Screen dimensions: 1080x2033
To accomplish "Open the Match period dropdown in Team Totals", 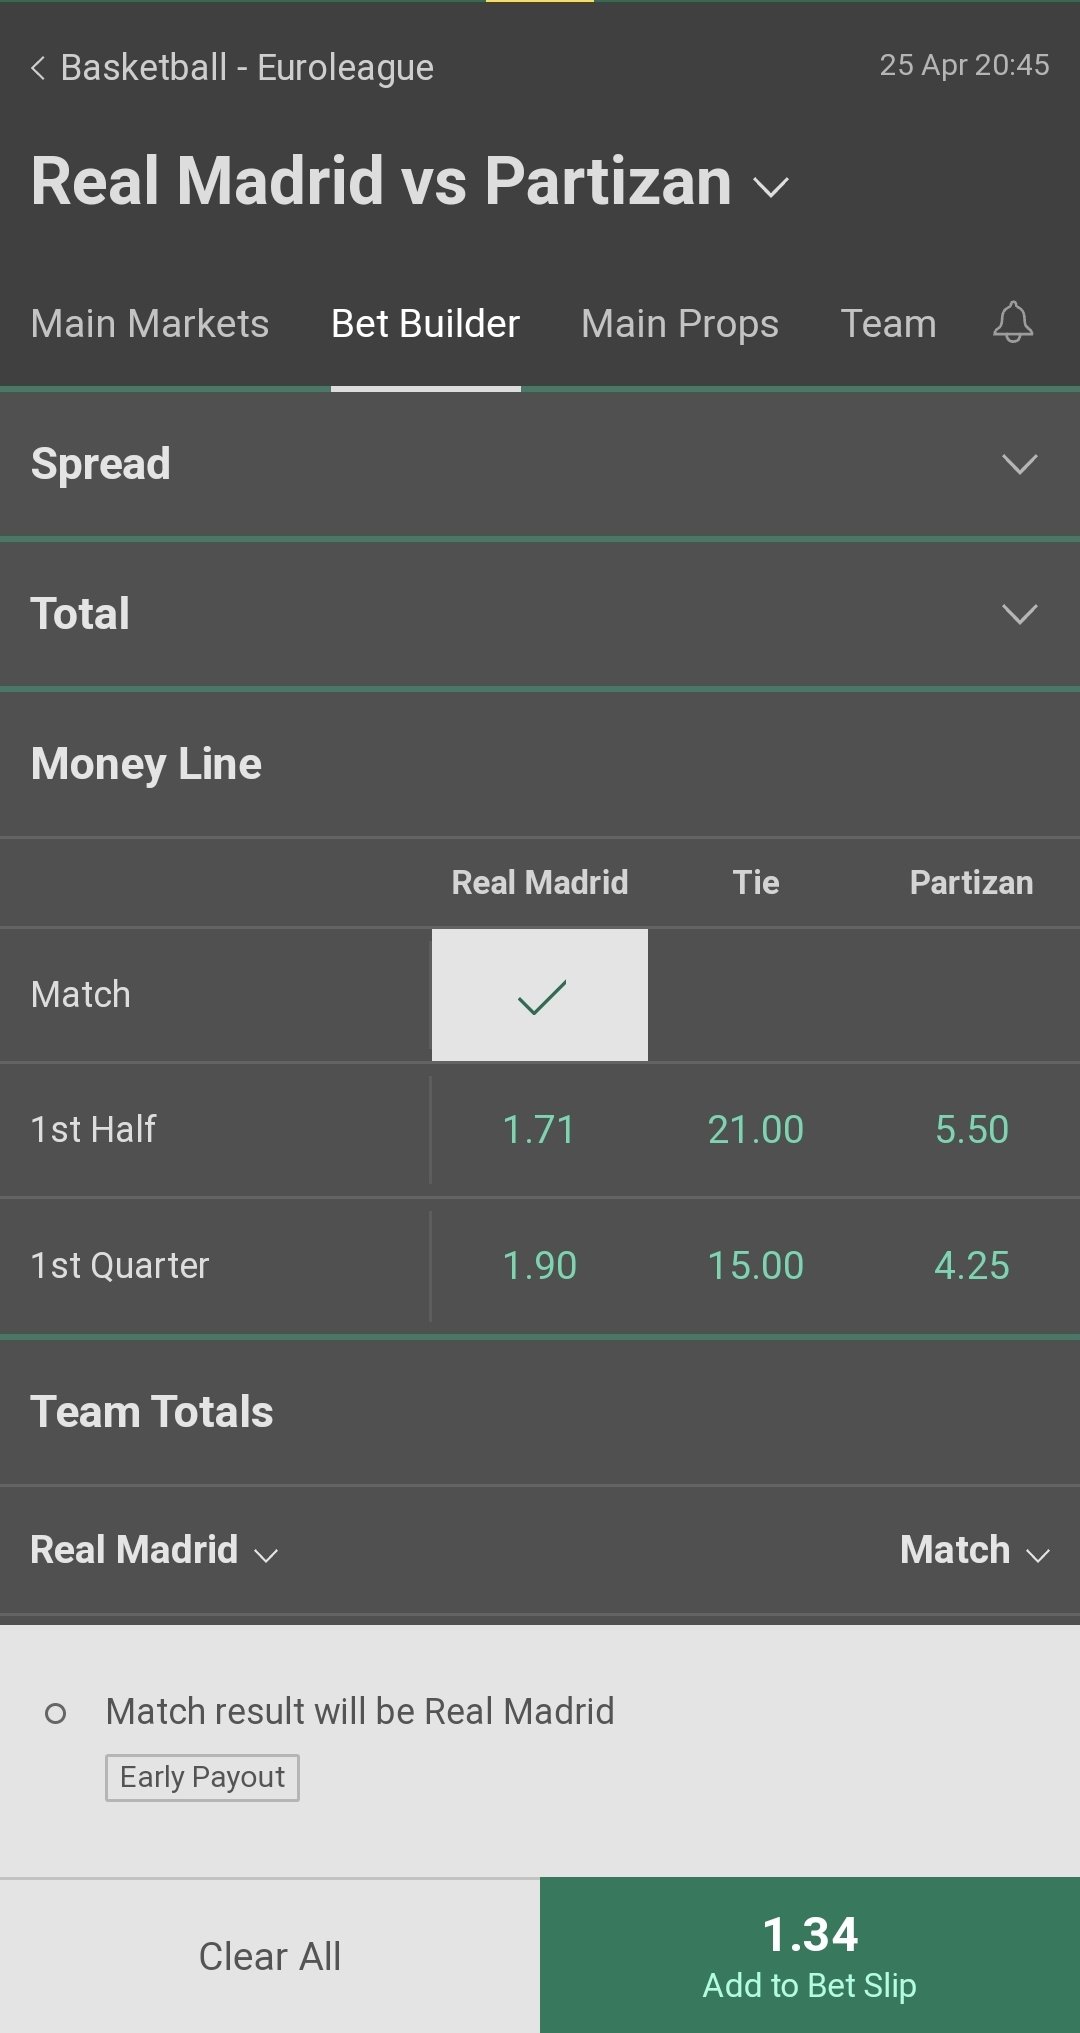I will (974, 1551).
